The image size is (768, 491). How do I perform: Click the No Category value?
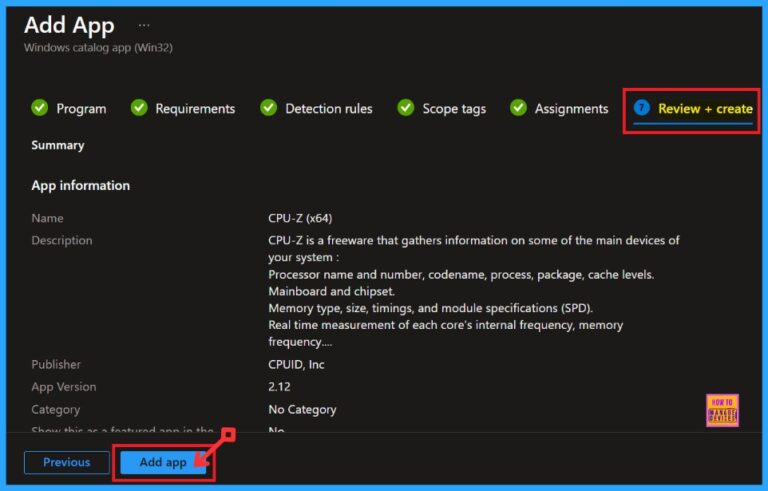tap(302, 409)
